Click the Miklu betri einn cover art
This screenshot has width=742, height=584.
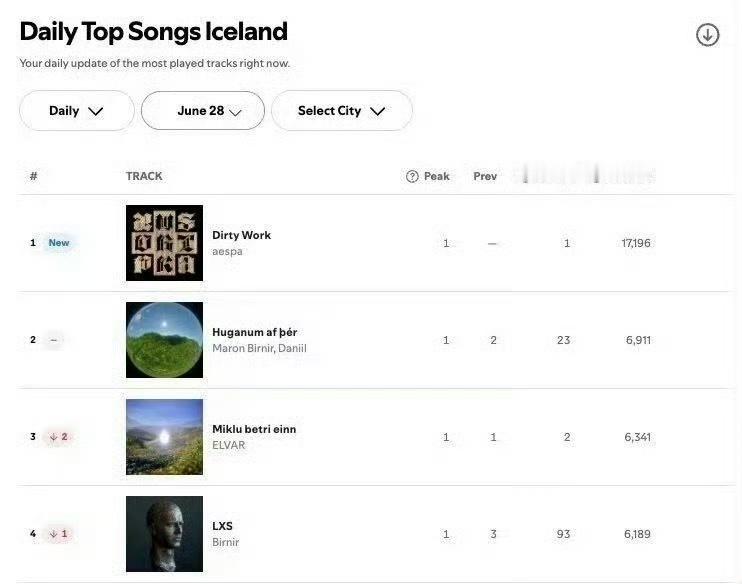point(164,437)
